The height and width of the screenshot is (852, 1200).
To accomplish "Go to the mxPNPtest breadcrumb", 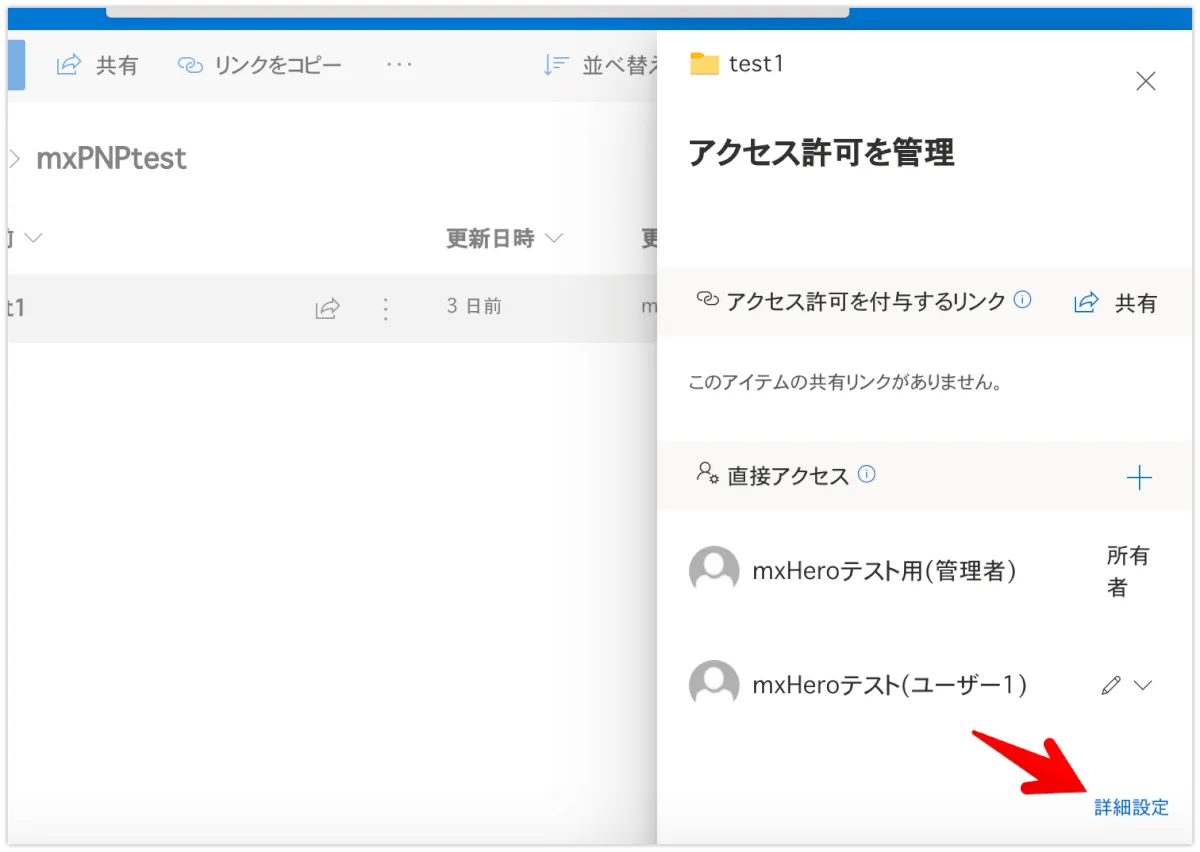I will tap(111, 158).
